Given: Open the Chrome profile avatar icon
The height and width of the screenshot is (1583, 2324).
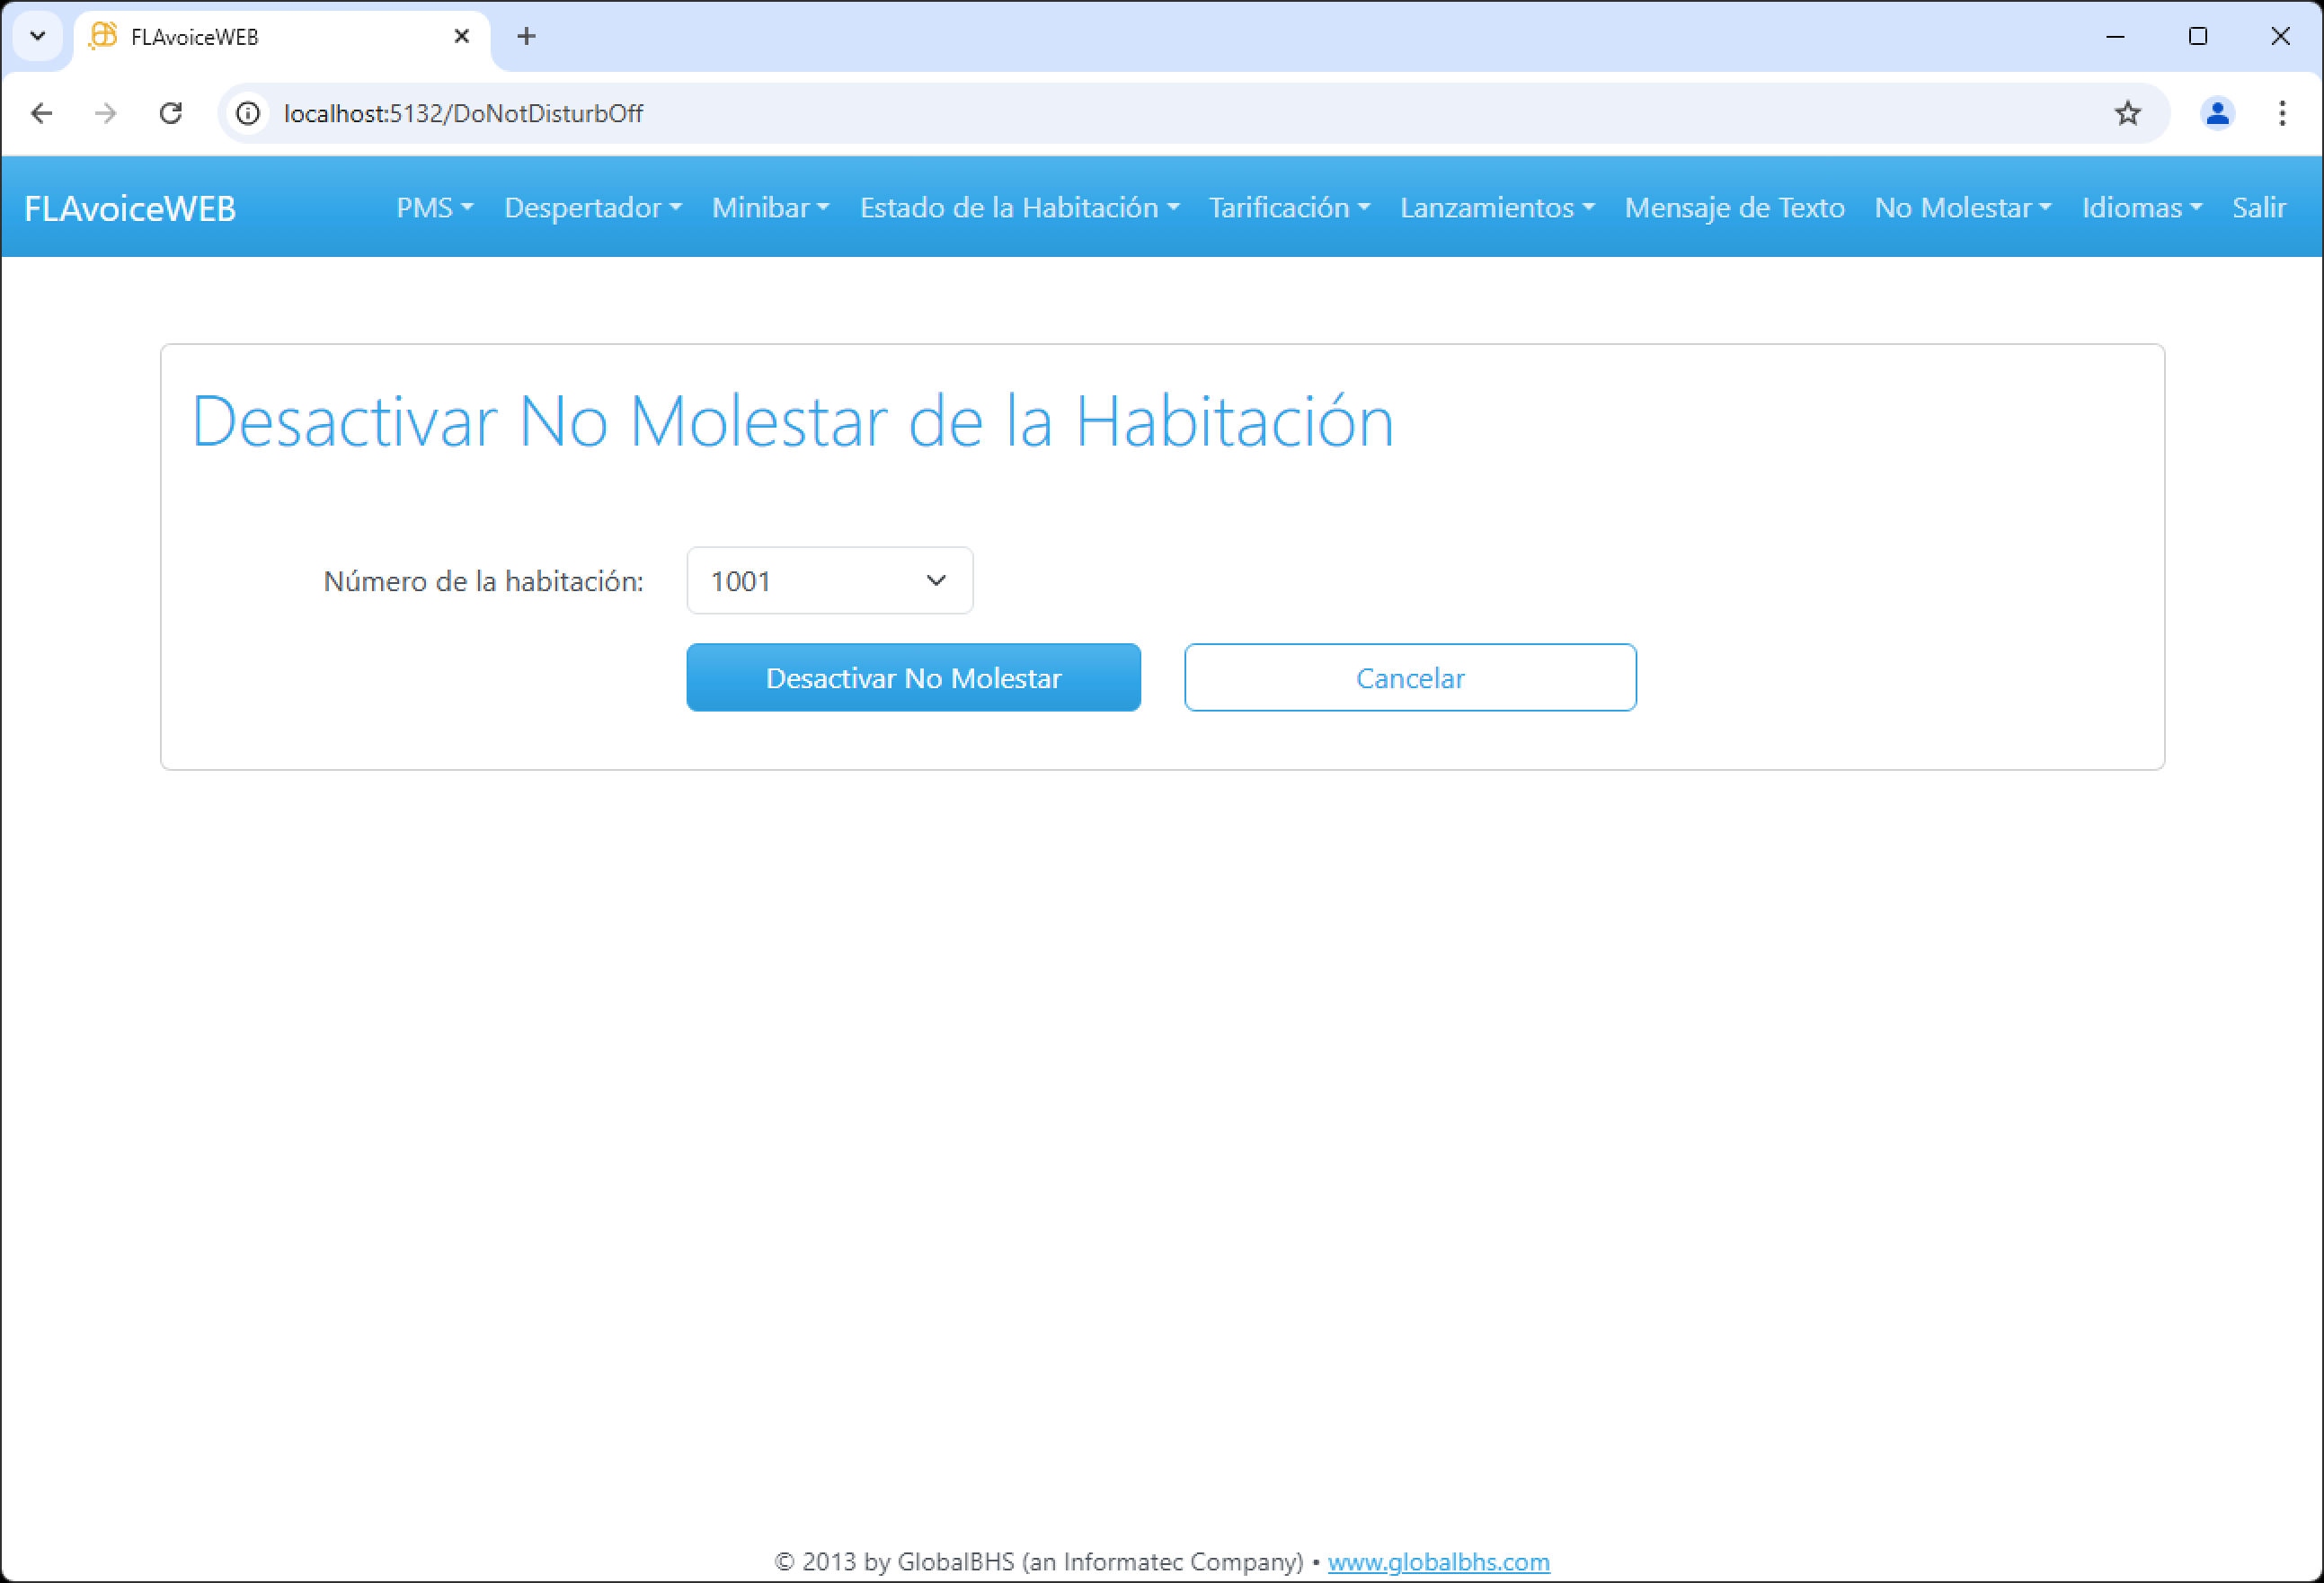Looking at the screenshot, I should (x=2216, y=113).
